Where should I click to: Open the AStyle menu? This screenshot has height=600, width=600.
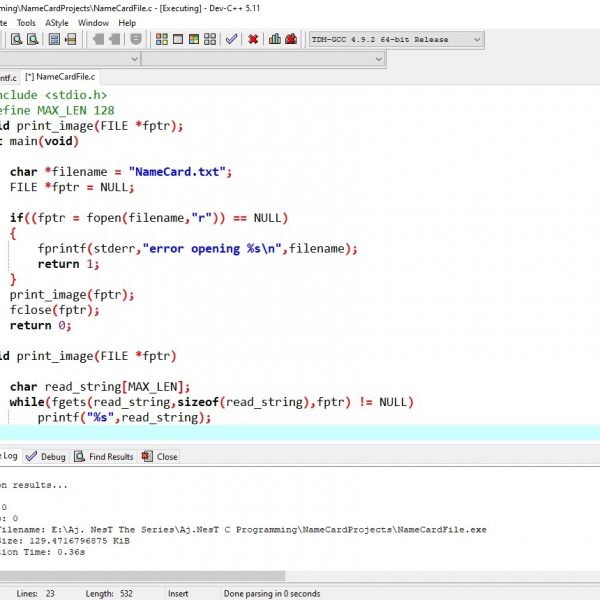click(57, 22)
